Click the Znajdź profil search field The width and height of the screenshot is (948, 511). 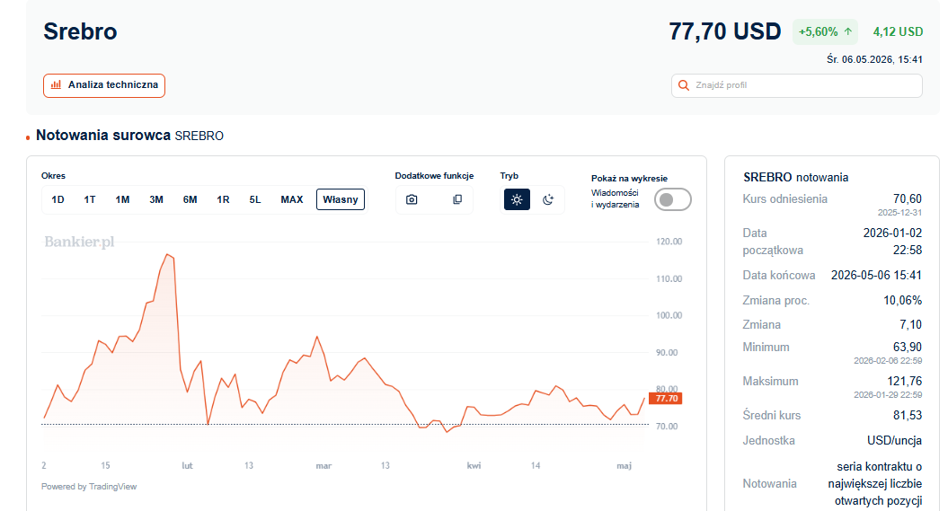click(x=796, y=85)
